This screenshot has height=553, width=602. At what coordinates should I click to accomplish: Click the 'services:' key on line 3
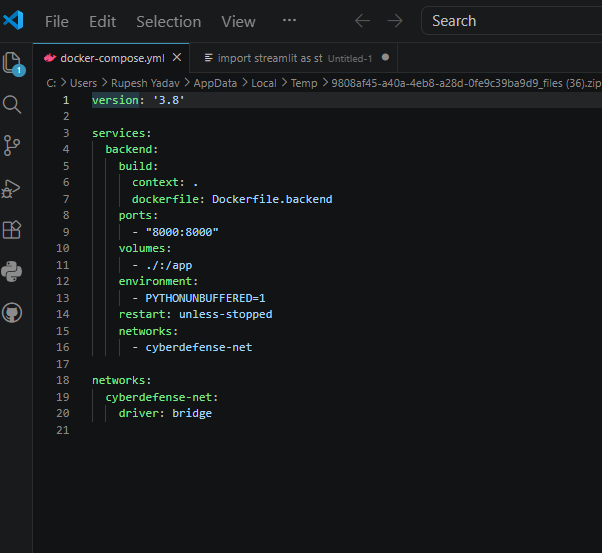click(122, 133)
